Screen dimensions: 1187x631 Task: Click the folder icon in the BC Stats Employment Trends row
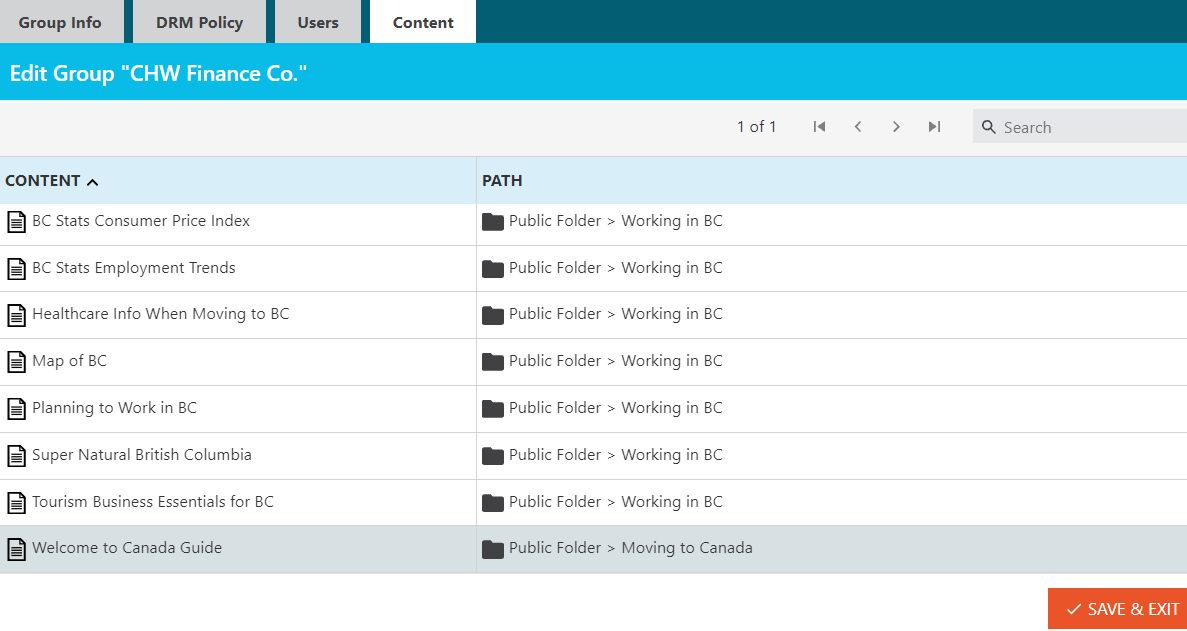click(493, 269)
